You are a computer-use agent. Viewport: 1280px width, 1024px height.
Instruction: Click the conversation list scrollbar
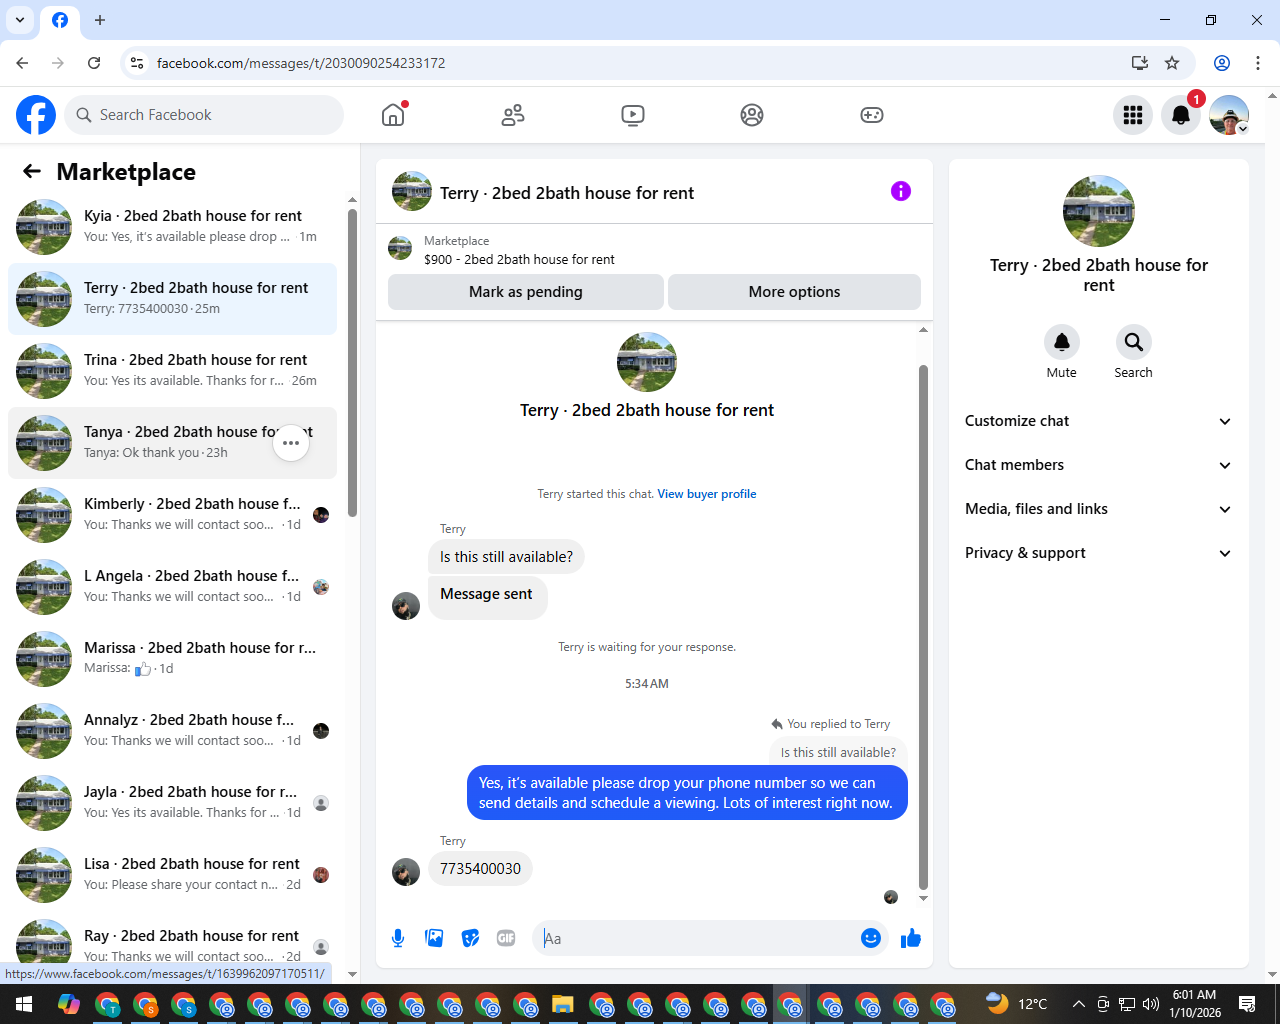(352, 362)
